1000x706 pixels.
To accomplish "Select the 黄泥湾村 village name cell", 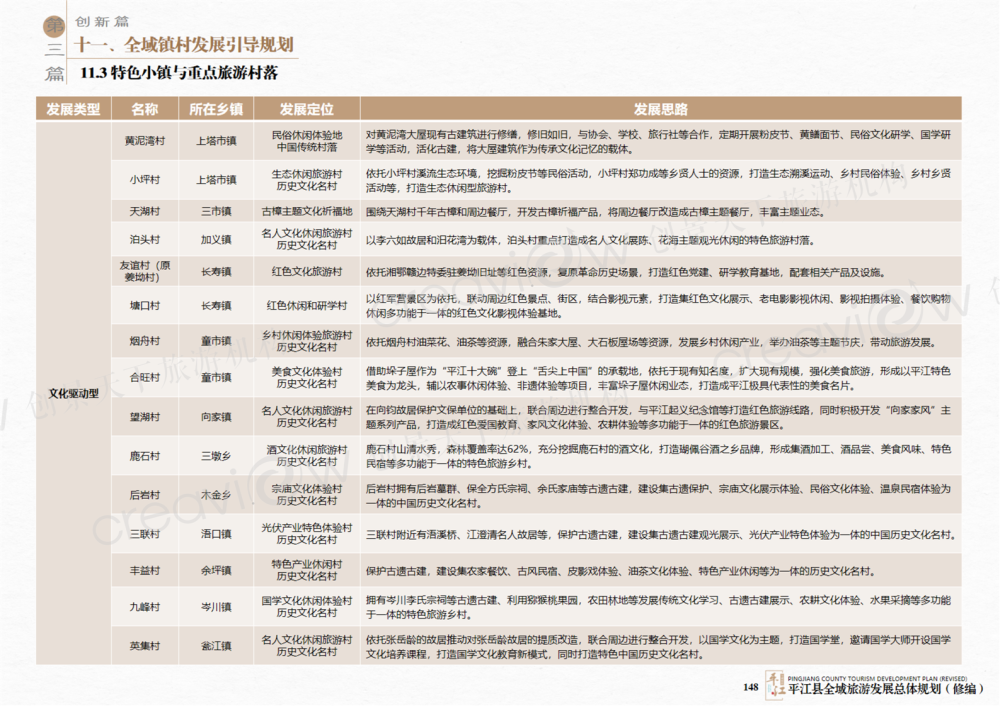I will click(x=145, y=140).
